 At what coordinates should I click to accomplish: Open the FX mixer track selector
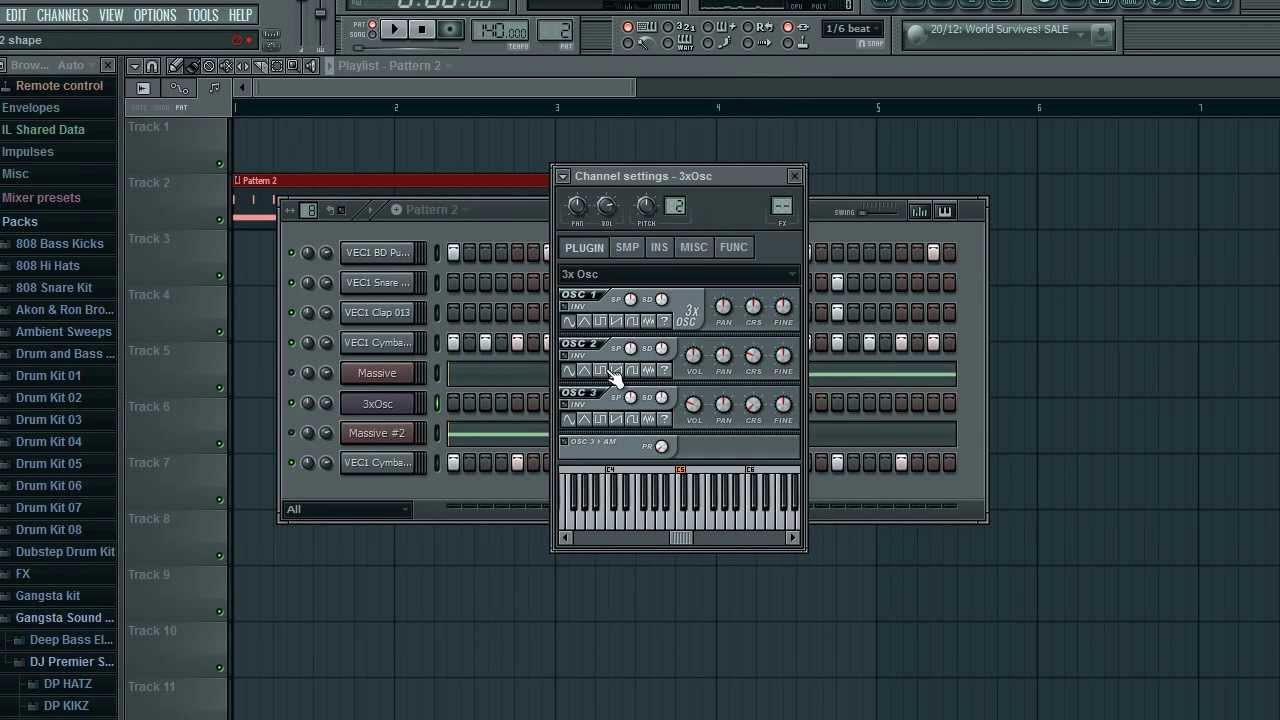(782, 206)
